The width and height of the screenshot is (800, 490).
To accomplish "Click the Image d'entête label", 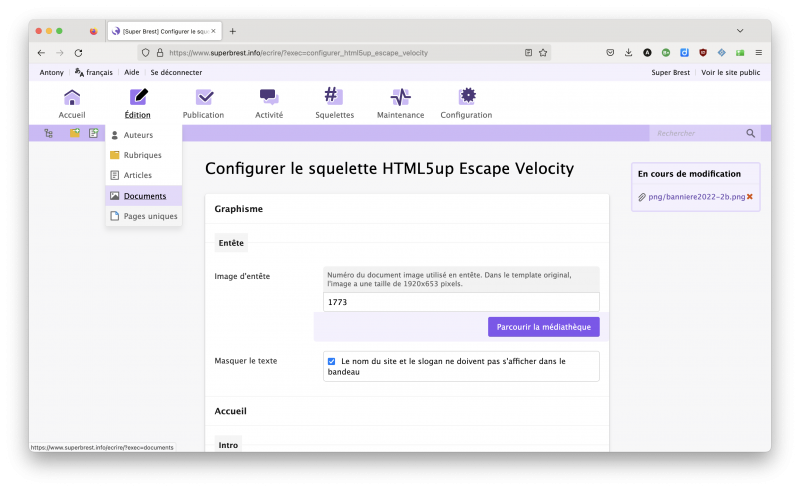I will click(242, 276).
